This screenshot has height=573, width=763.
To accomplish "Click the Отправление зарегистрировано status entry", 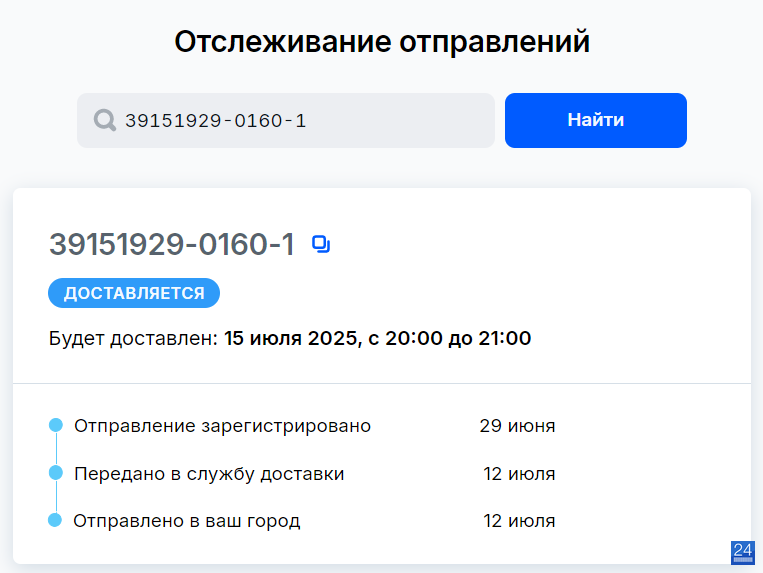I will [x=222, y=426].
